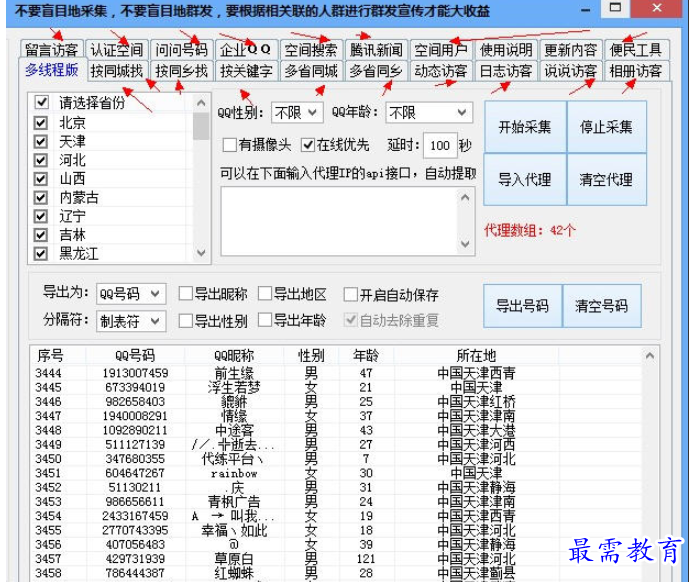Screen dimensions: 690x582
Task: Enable the 导出地区 checkbox
Action: pyautogui.click(x=265, y=293)
